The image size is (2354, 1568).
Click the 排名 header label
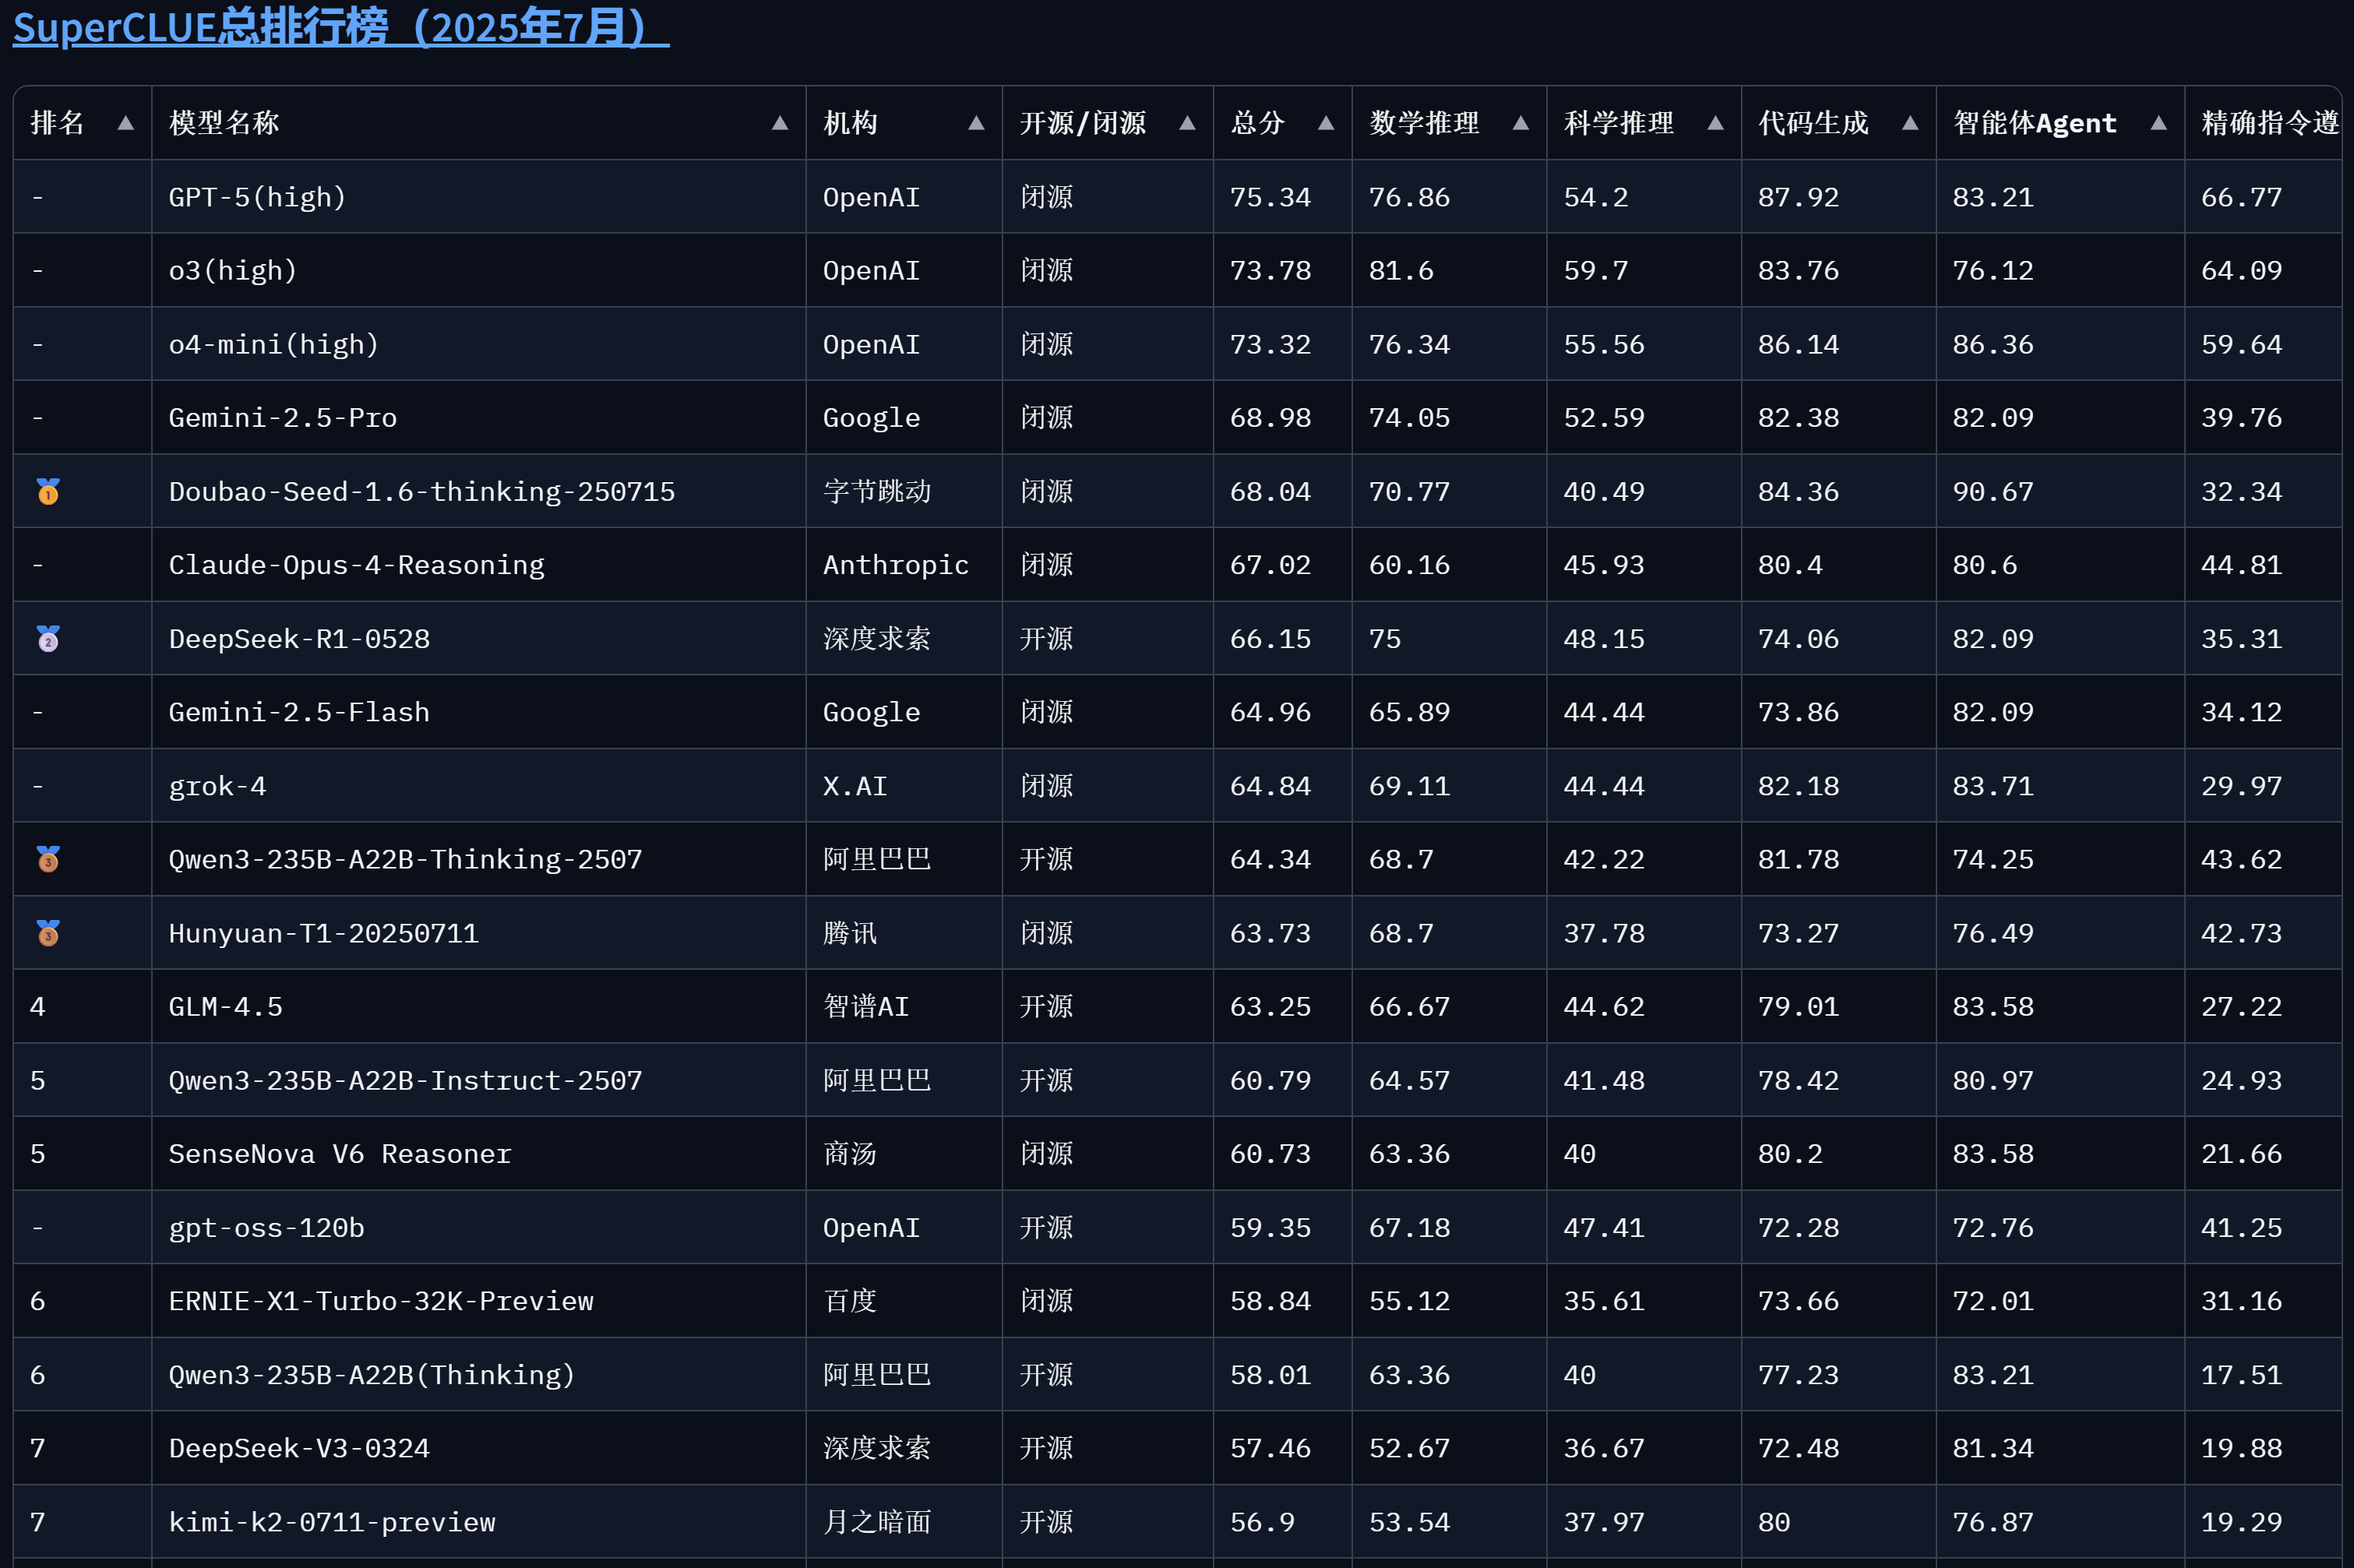(57, 123)
